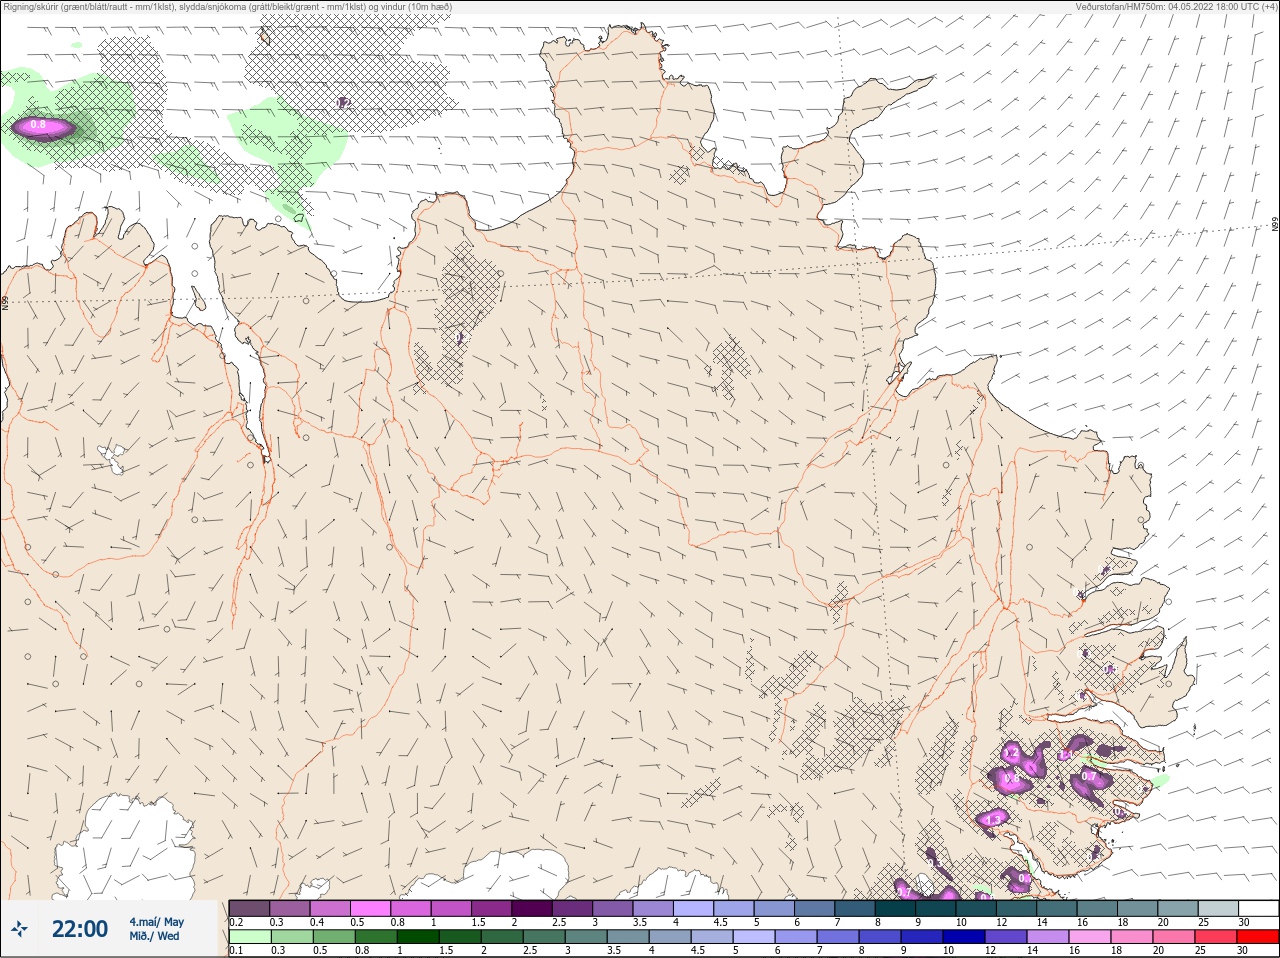
Task: Select top legend dark purple swatch between 2 and 2.5
Action: pyautogui.click(x=532, y=908)
